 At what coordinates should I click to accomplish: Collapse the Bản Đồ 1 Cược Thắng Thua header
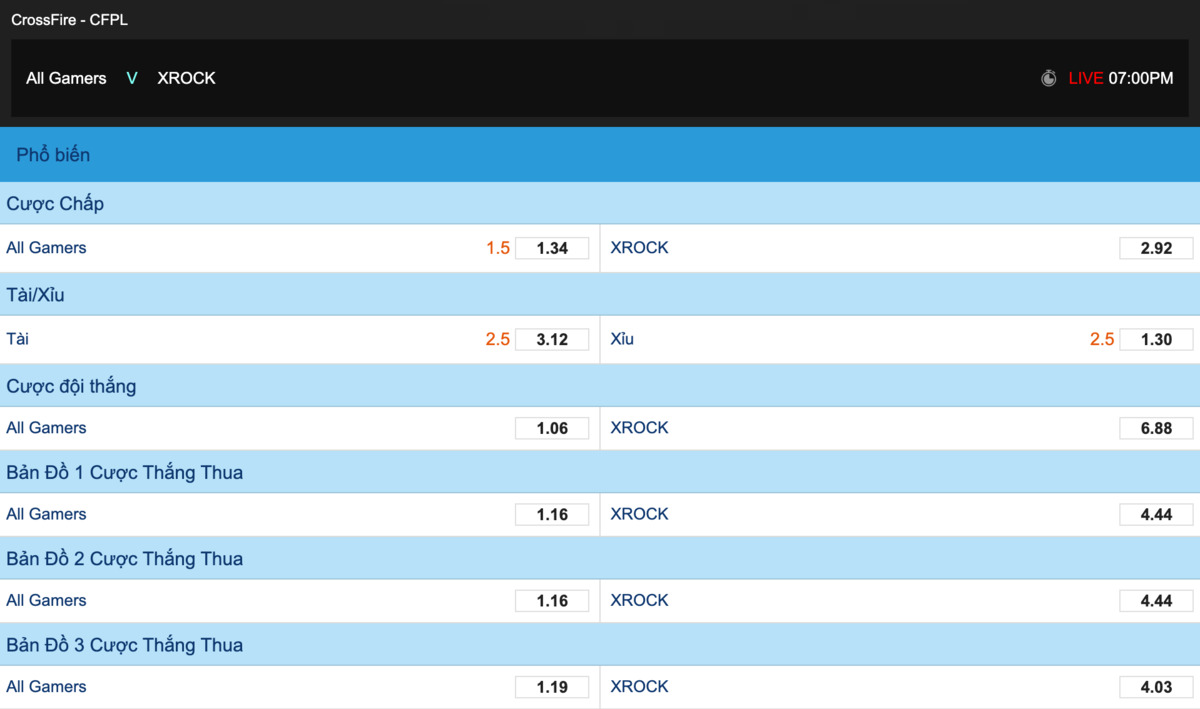point(124,472)
